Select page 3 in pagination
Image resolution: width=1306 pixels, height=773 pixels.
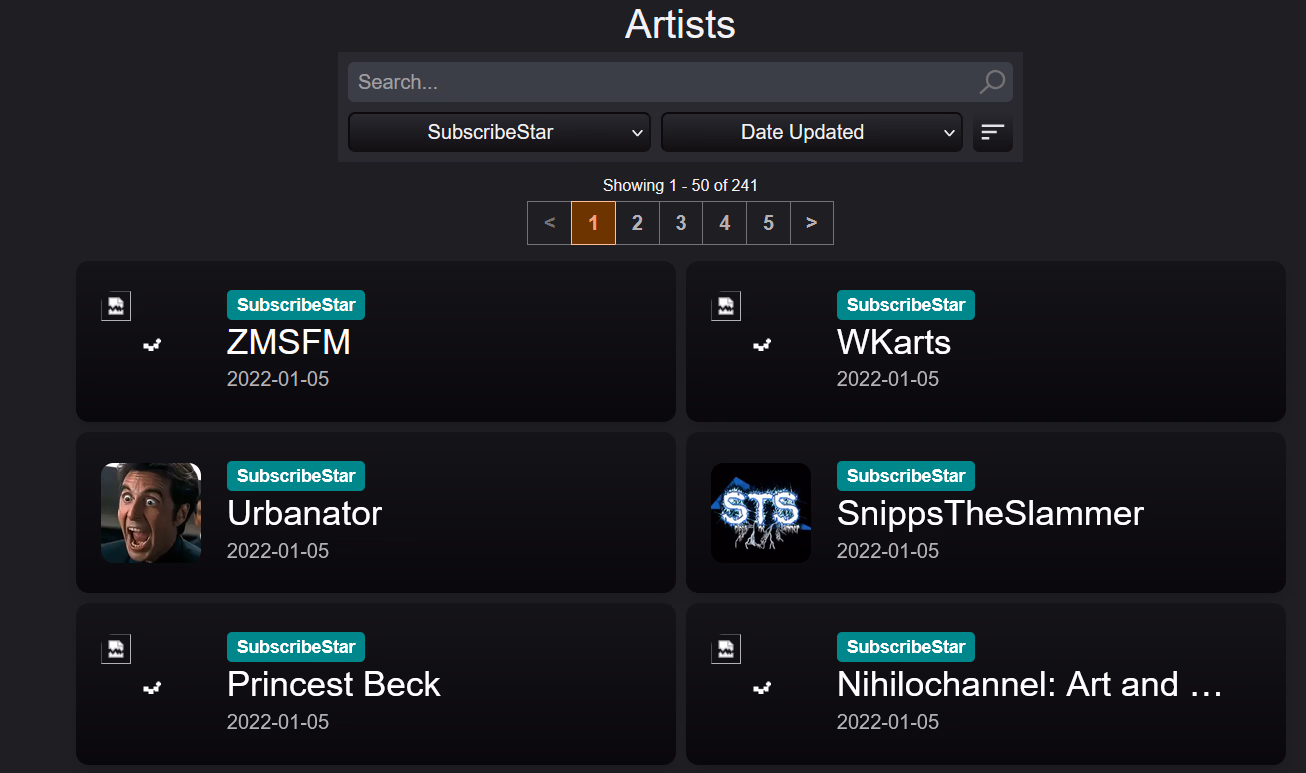coord(681,223)
